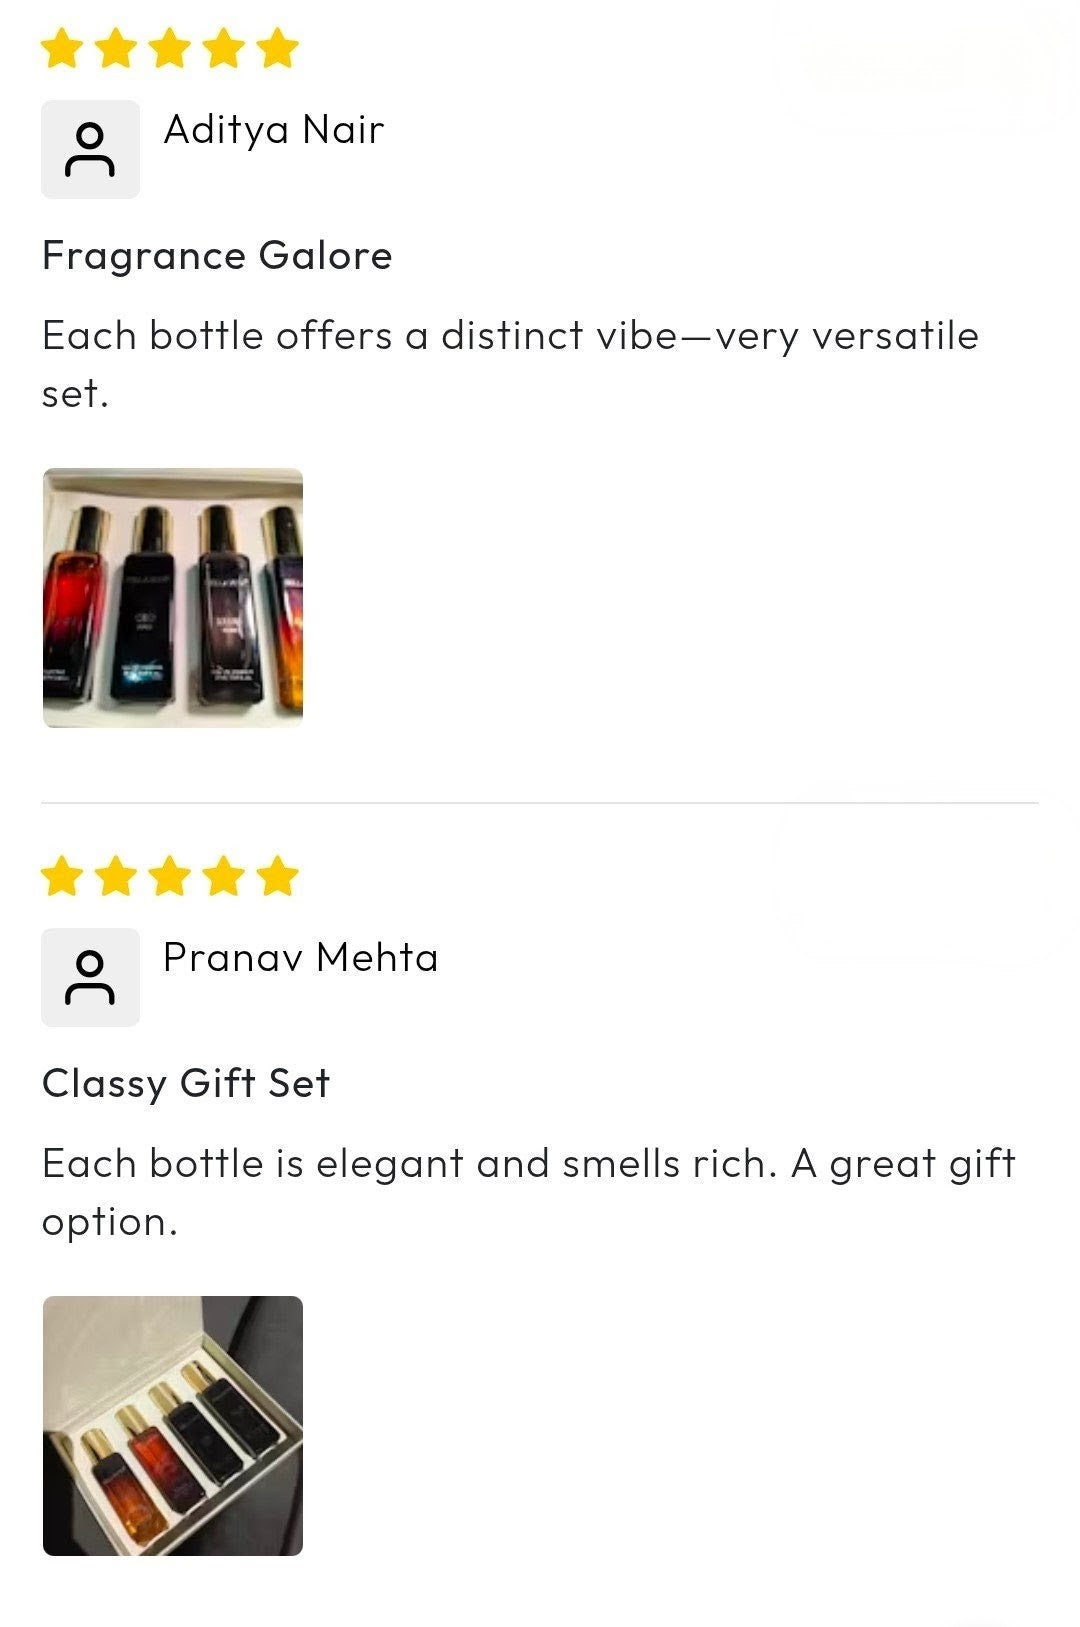Click second star of Aditya Nair's rating
1080x1627 pixels.
tap(116, 48)
